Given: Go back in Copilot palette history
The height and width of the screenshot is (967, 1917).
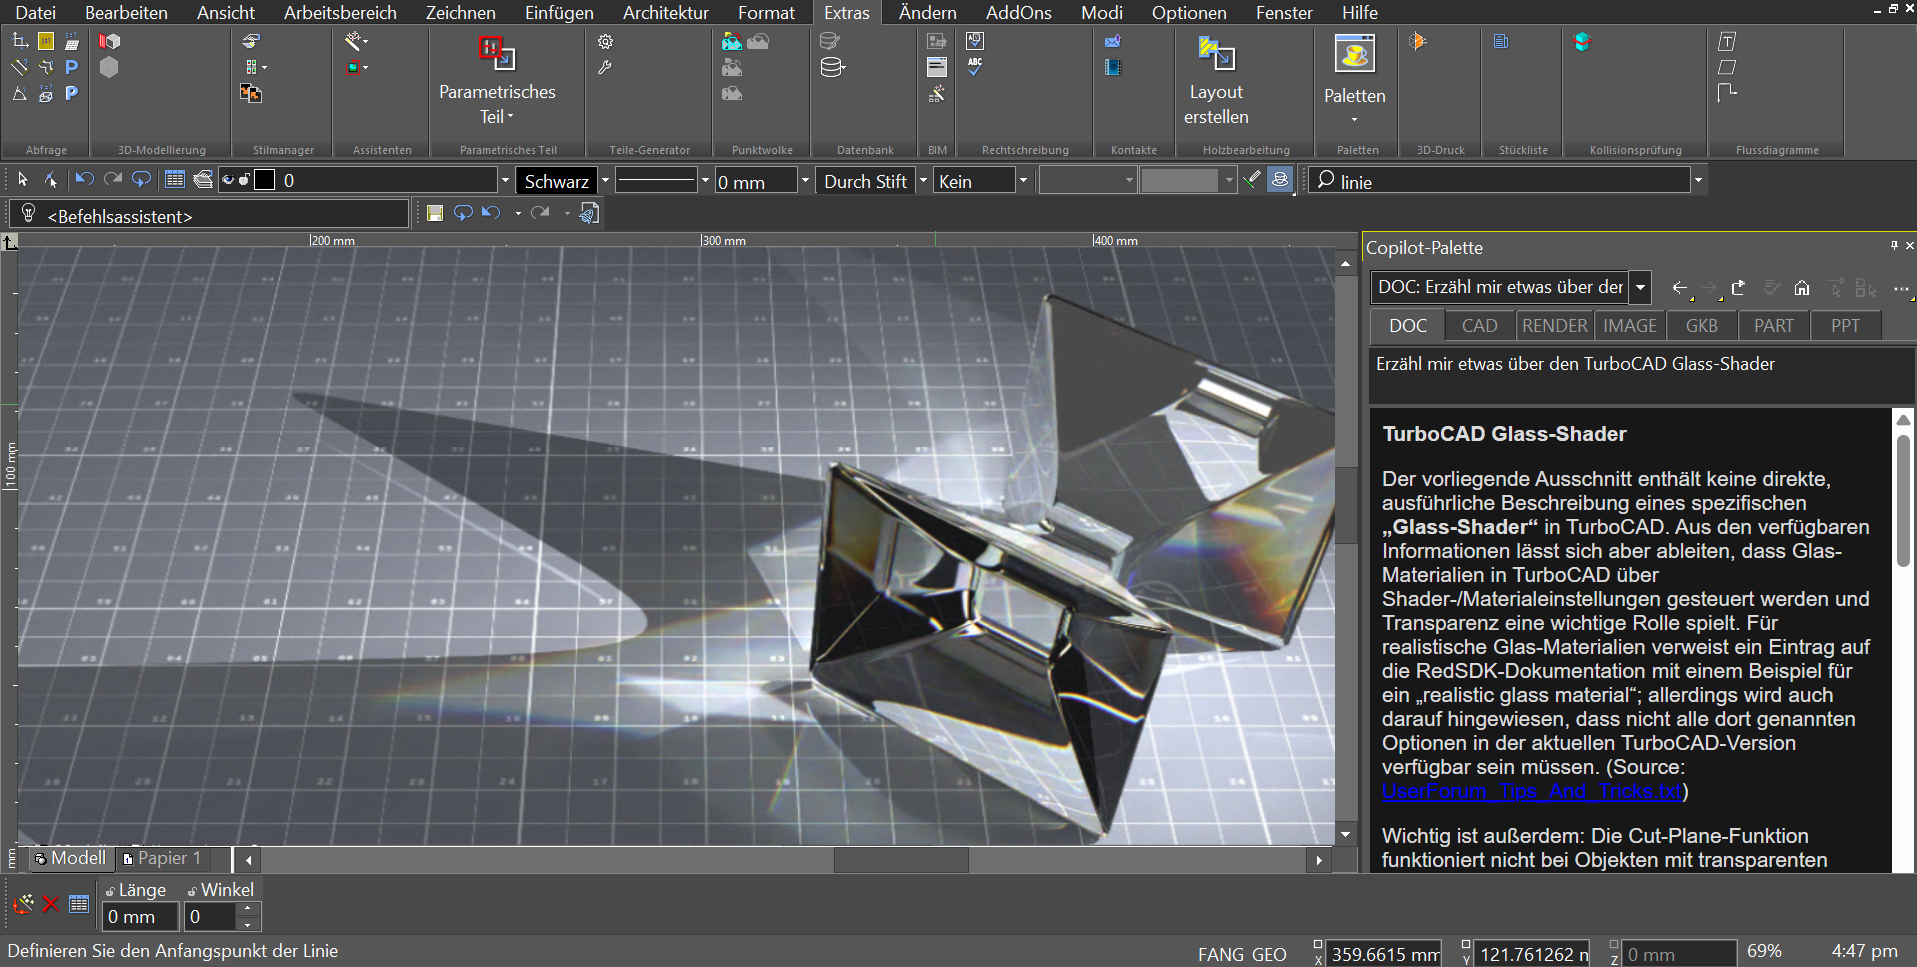Looking at the screenshot, I should (x=1680, y=288).
